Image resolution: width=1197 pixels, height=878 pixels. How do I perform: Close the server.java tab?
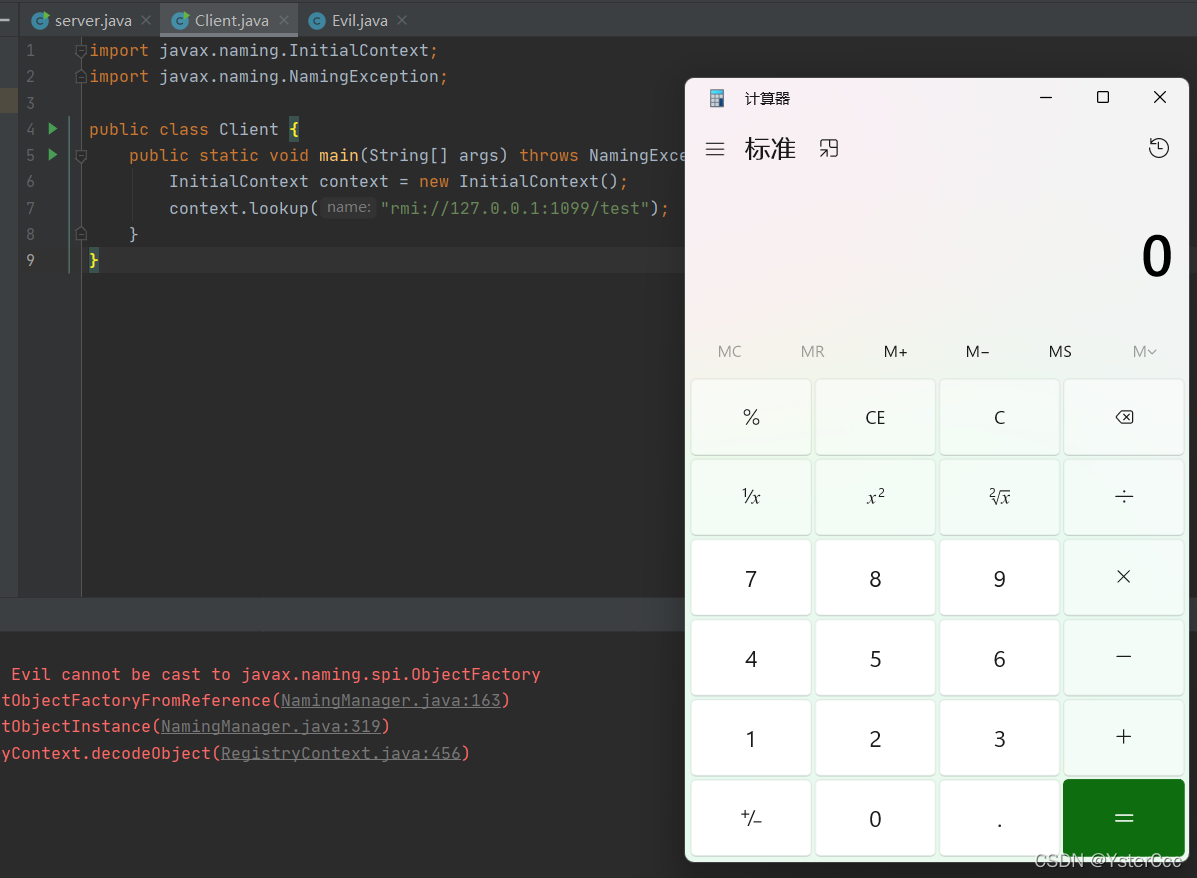tap(146, 20)
